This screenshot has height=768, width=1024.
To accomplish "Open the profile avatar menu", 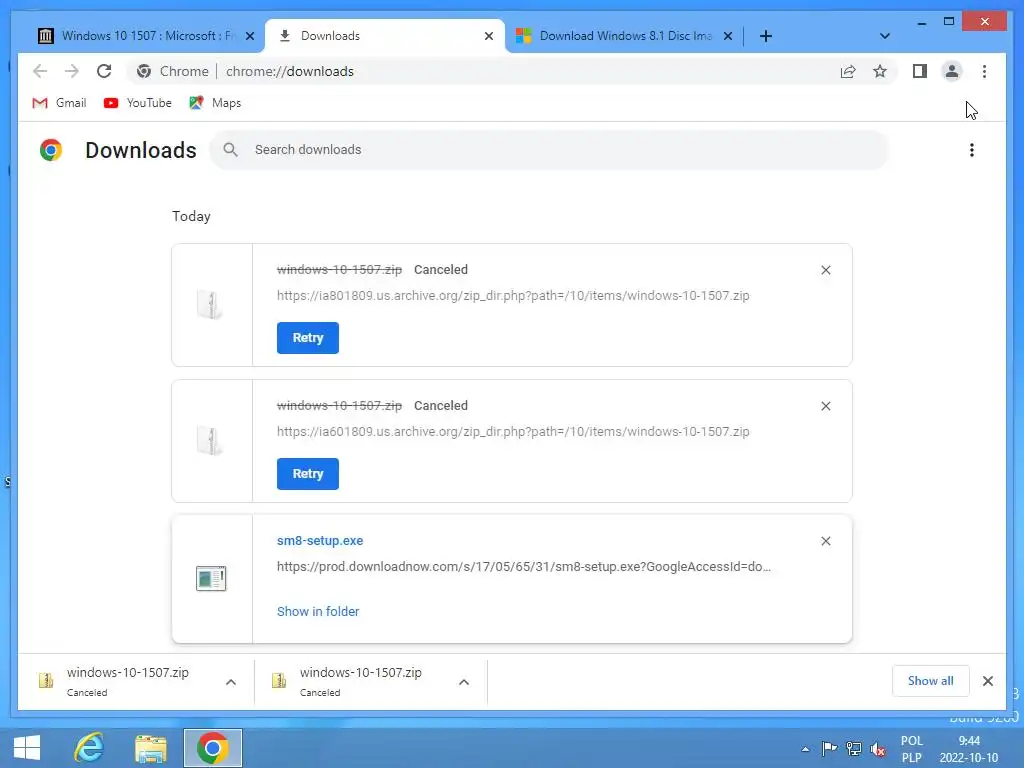I will coord(952,71).
